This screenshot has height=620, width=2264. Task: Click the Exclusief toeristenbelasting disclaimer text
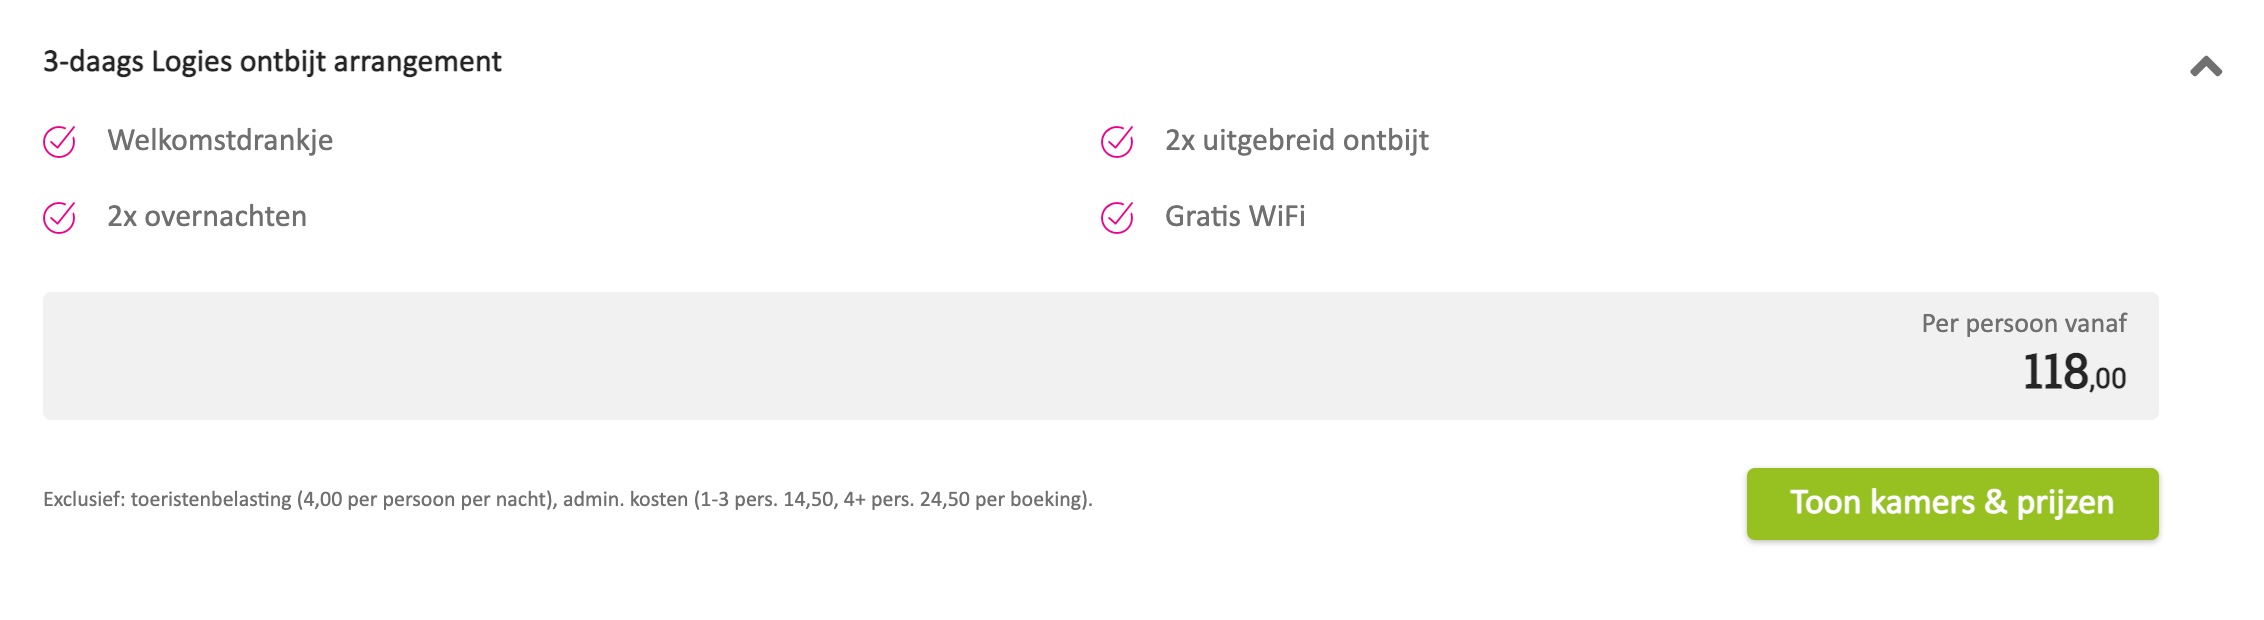pyautogui.click(x=568, y=499)
